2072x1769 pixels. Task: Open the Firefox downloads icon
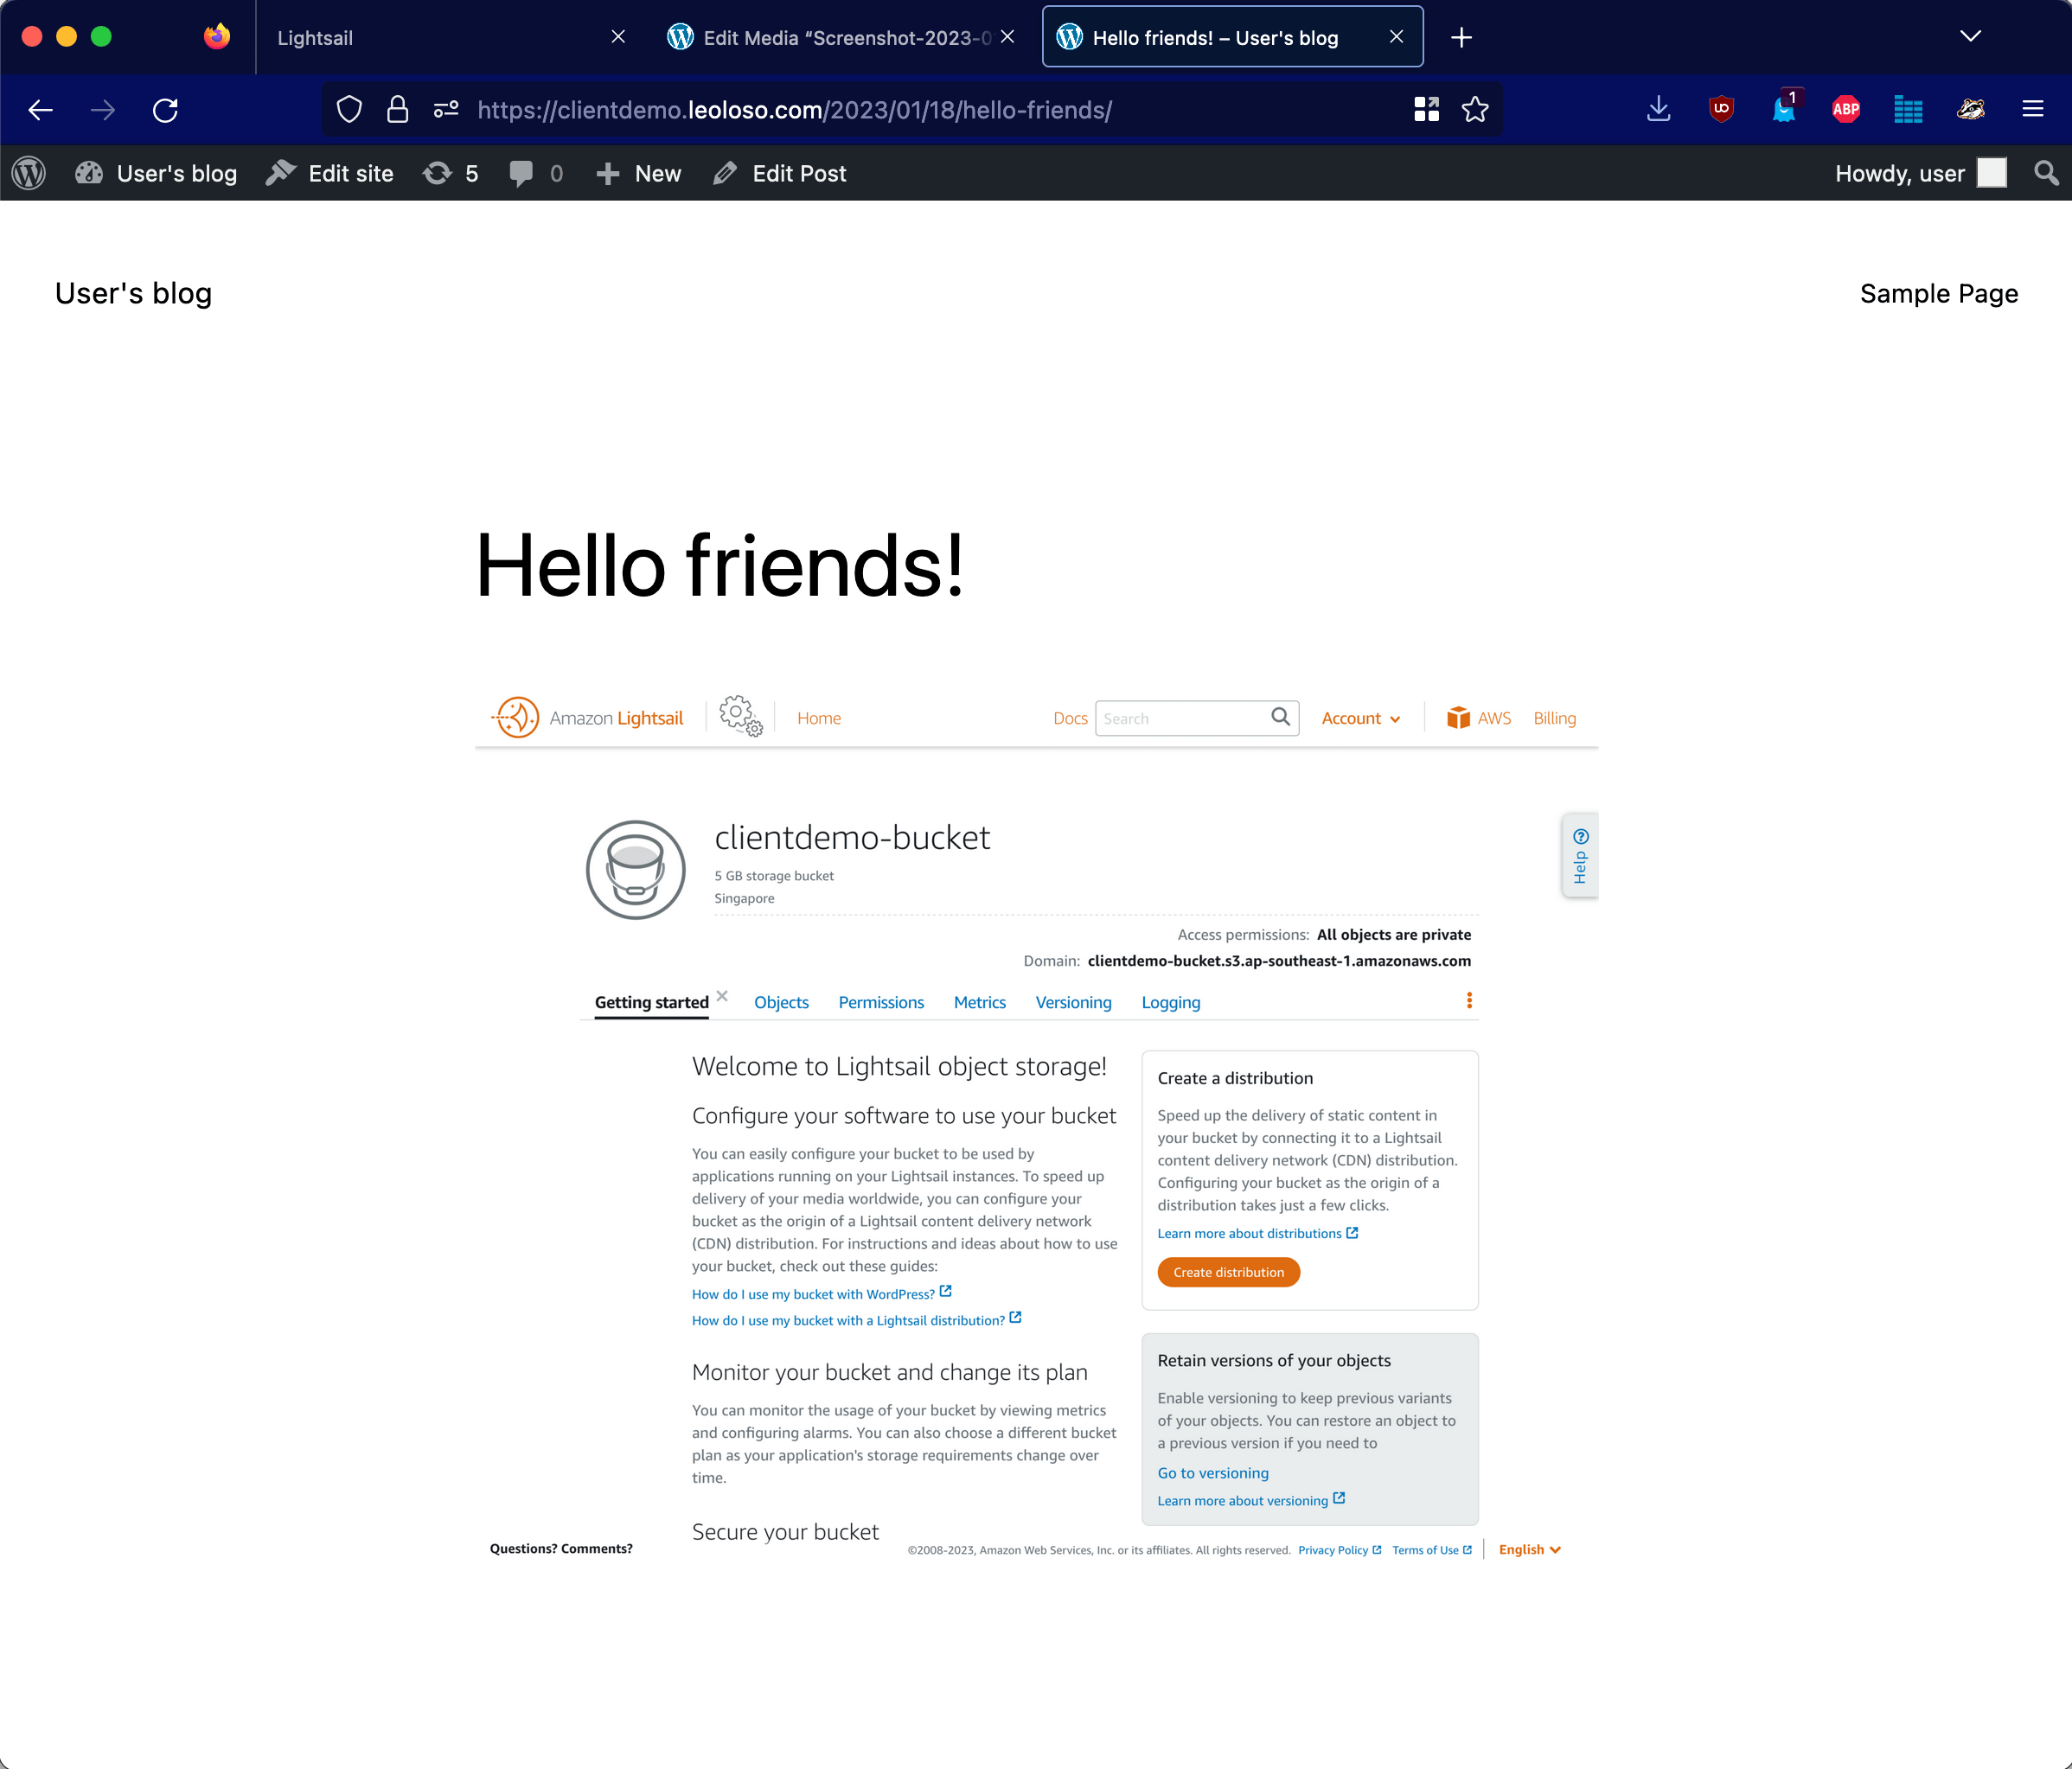1658,110
